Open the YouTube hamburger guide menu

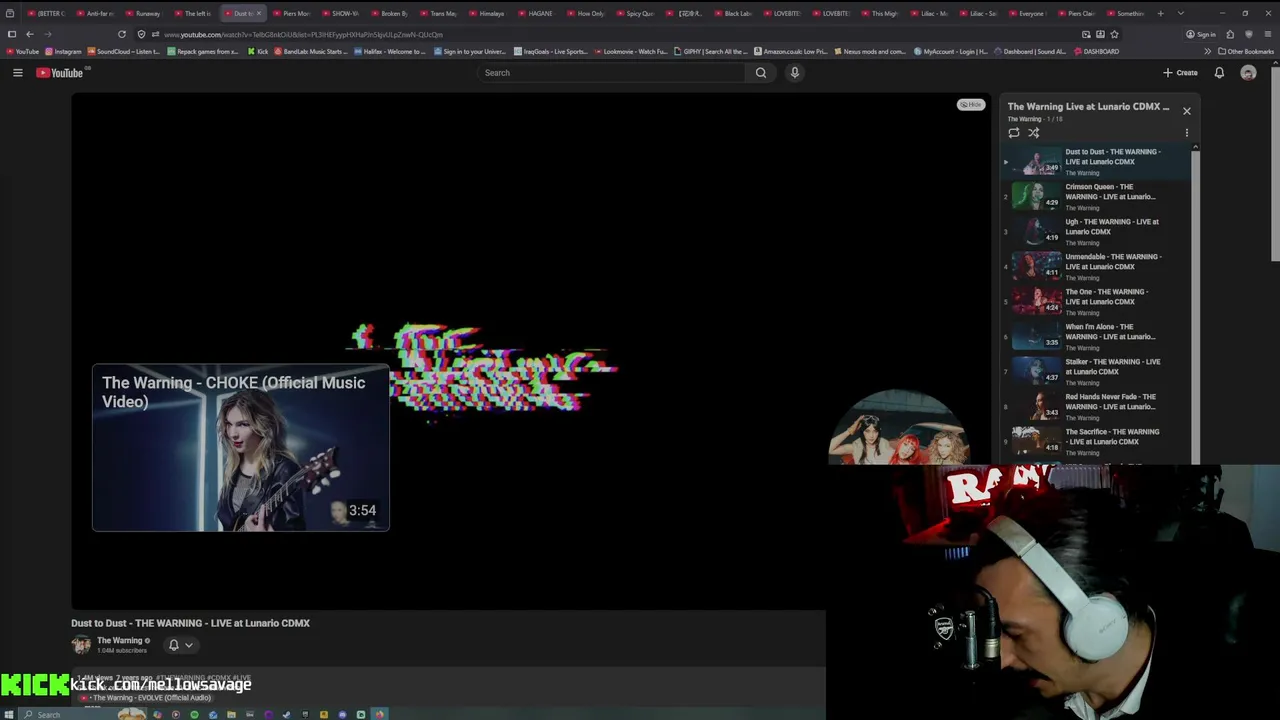[17, 72]
